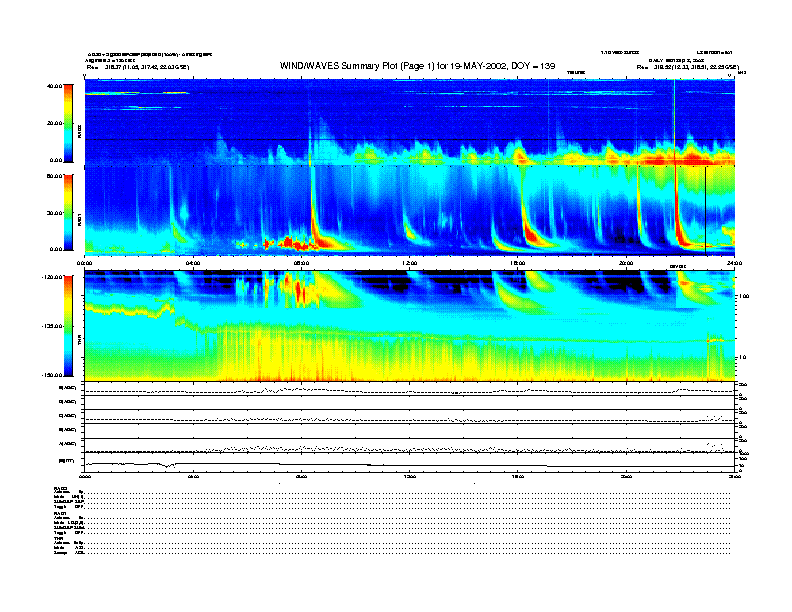Click the 10 frequency label right of TNR
Screen dimensions: 792x612
[x=743, y=358]
